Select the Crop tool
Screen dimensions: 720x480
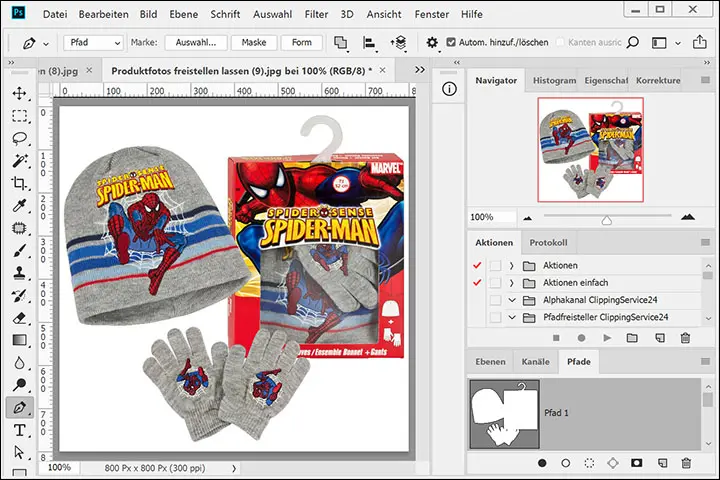coord(19,183)
